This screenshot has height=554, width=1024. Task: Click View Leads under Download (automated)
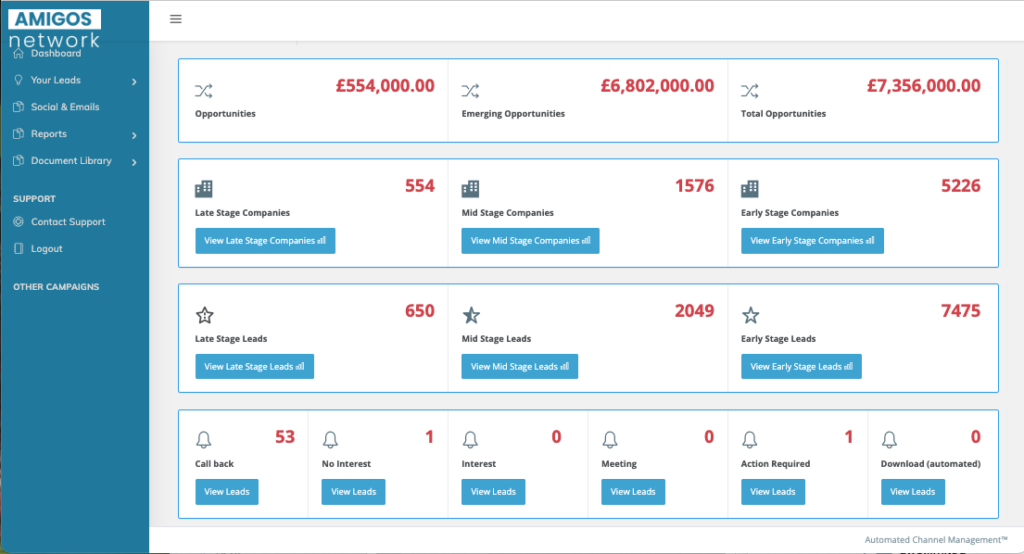pyautogui.click(x=912, y=492)
